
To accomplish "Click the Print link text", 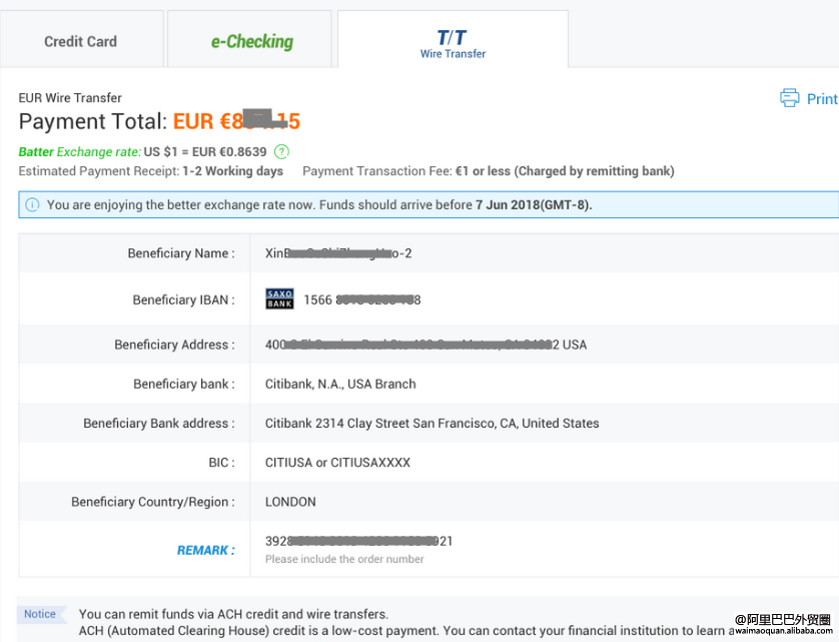I will pos(822,99).
